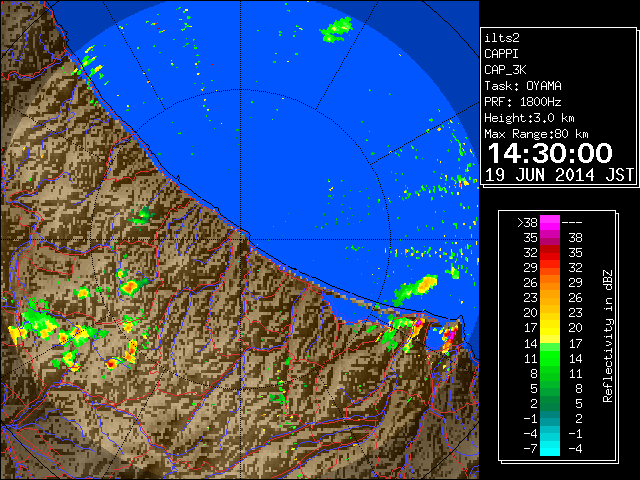Select the '19 JUN 2014 JST' date

pos(560,175)
